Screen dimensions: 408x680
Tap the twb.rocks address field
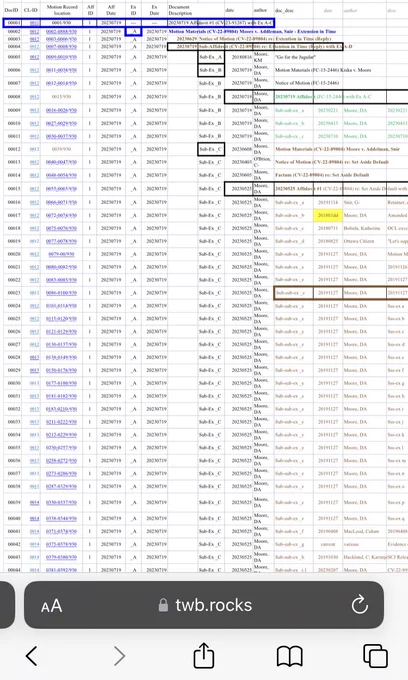click(204, 605)
